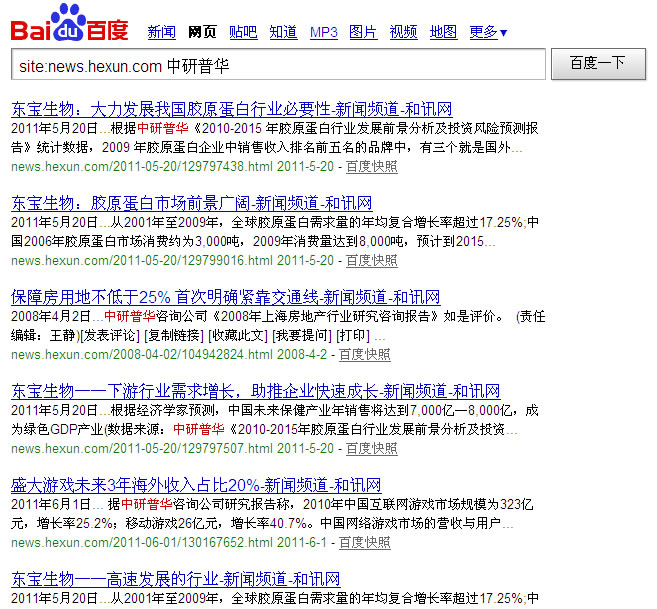This screenshot has height=609, width=657.
Task: Open the 知道 search tab
Action: (283, 32)
